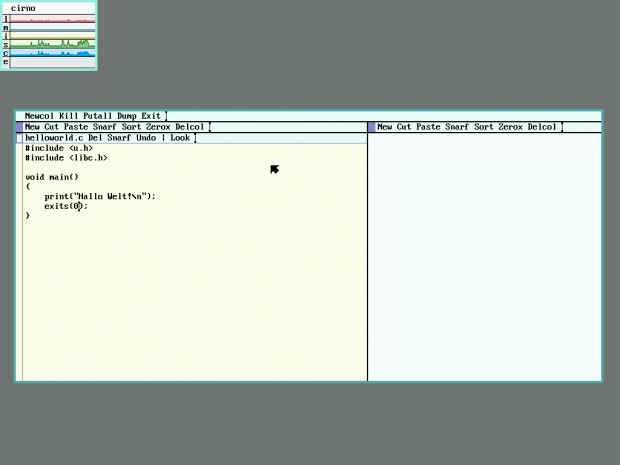Click Newcol in the acme top tag

tap(39, 116)
